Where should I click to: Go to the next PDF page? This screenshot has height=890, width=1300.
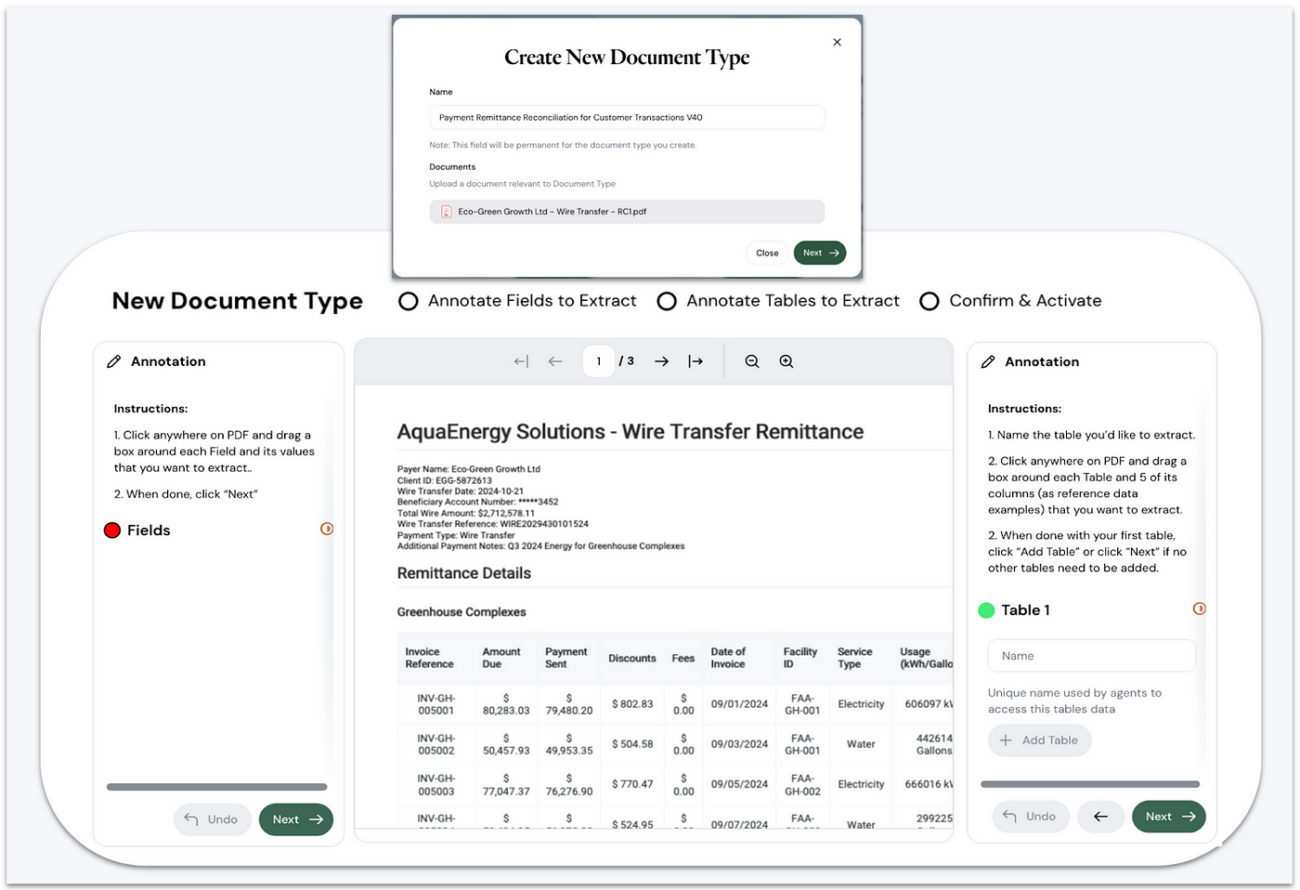(661, 361)
